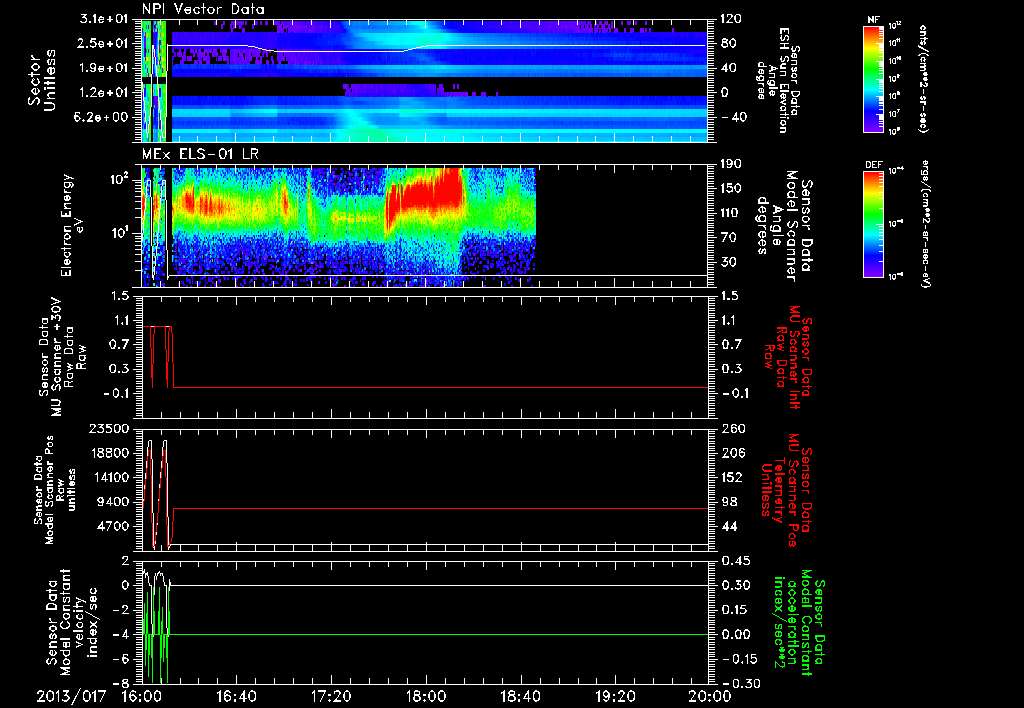1024x708 pixels.
Task: Click the 16:00 time axis tick
Action: click(142, 696)
